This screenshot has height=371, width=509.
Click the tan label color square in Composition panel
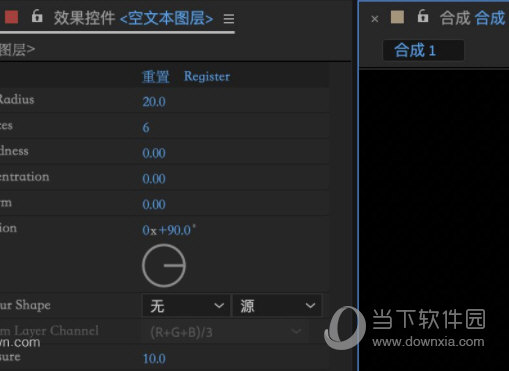coord(397,17)
